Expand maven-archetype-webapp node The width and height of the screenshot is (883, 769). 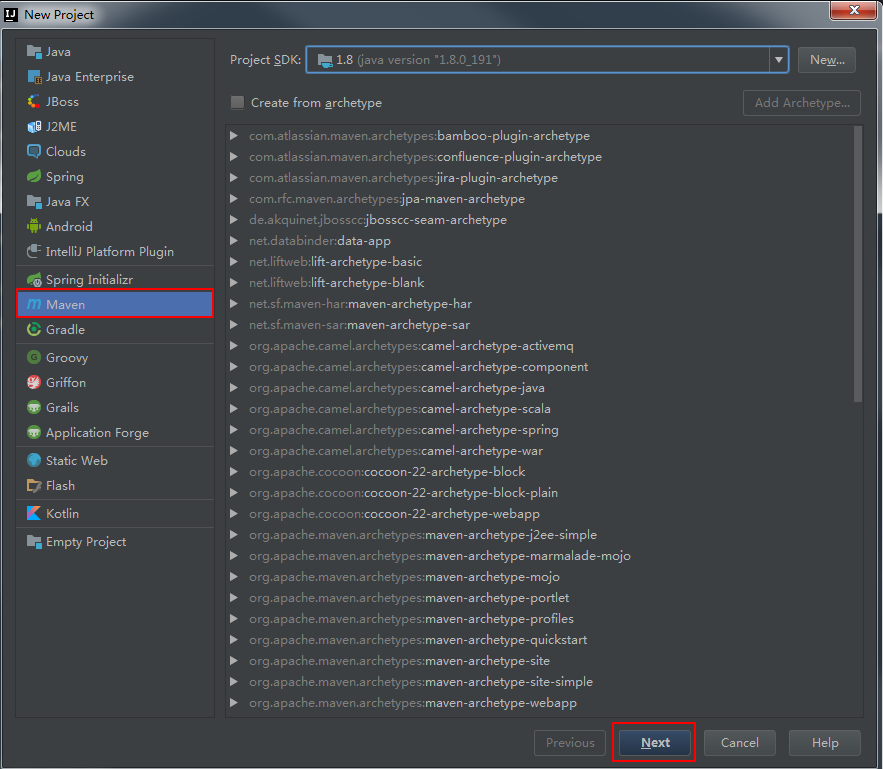[x=234, y=703]
